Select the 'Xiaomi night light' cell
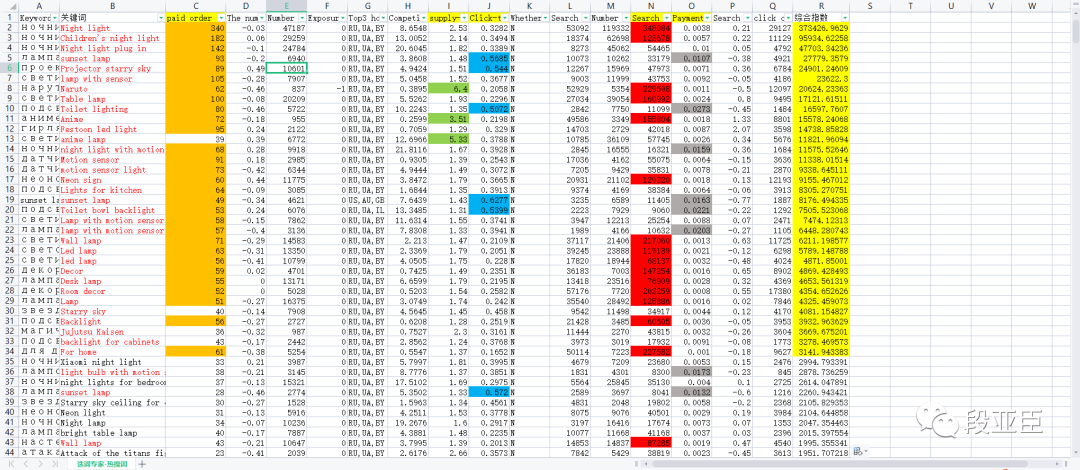 (x=112, y=362)
